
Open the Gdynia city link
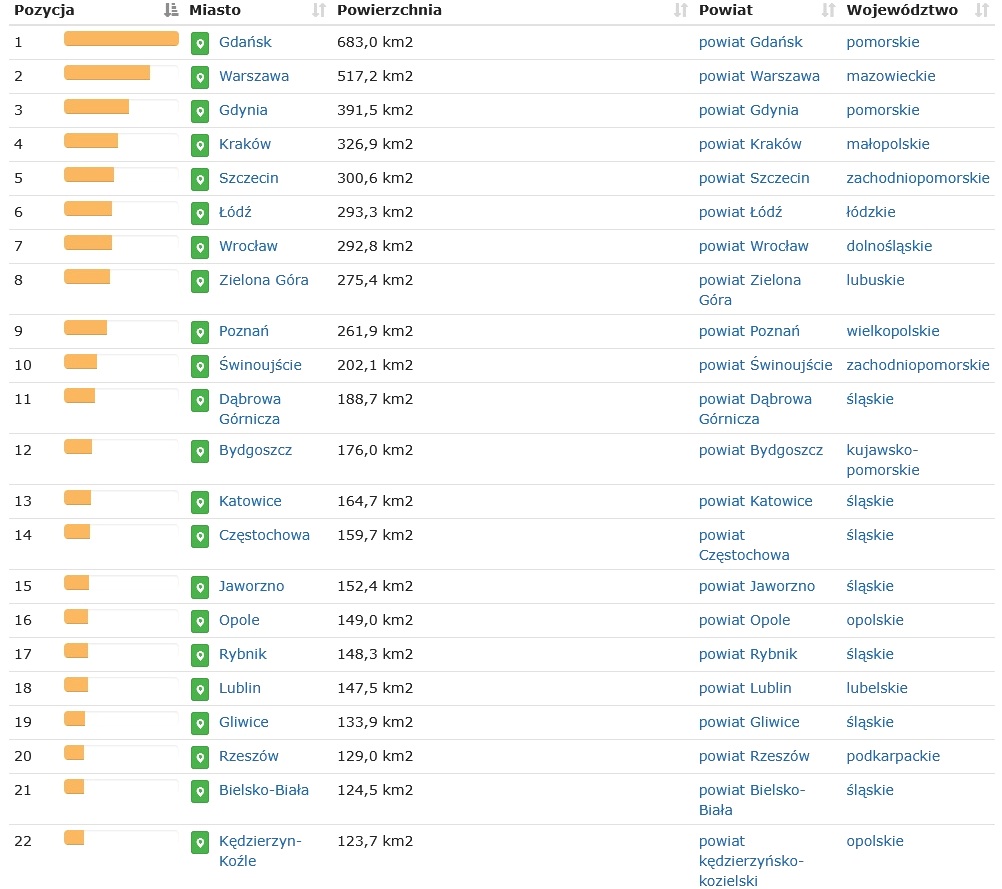click(243, 110)
